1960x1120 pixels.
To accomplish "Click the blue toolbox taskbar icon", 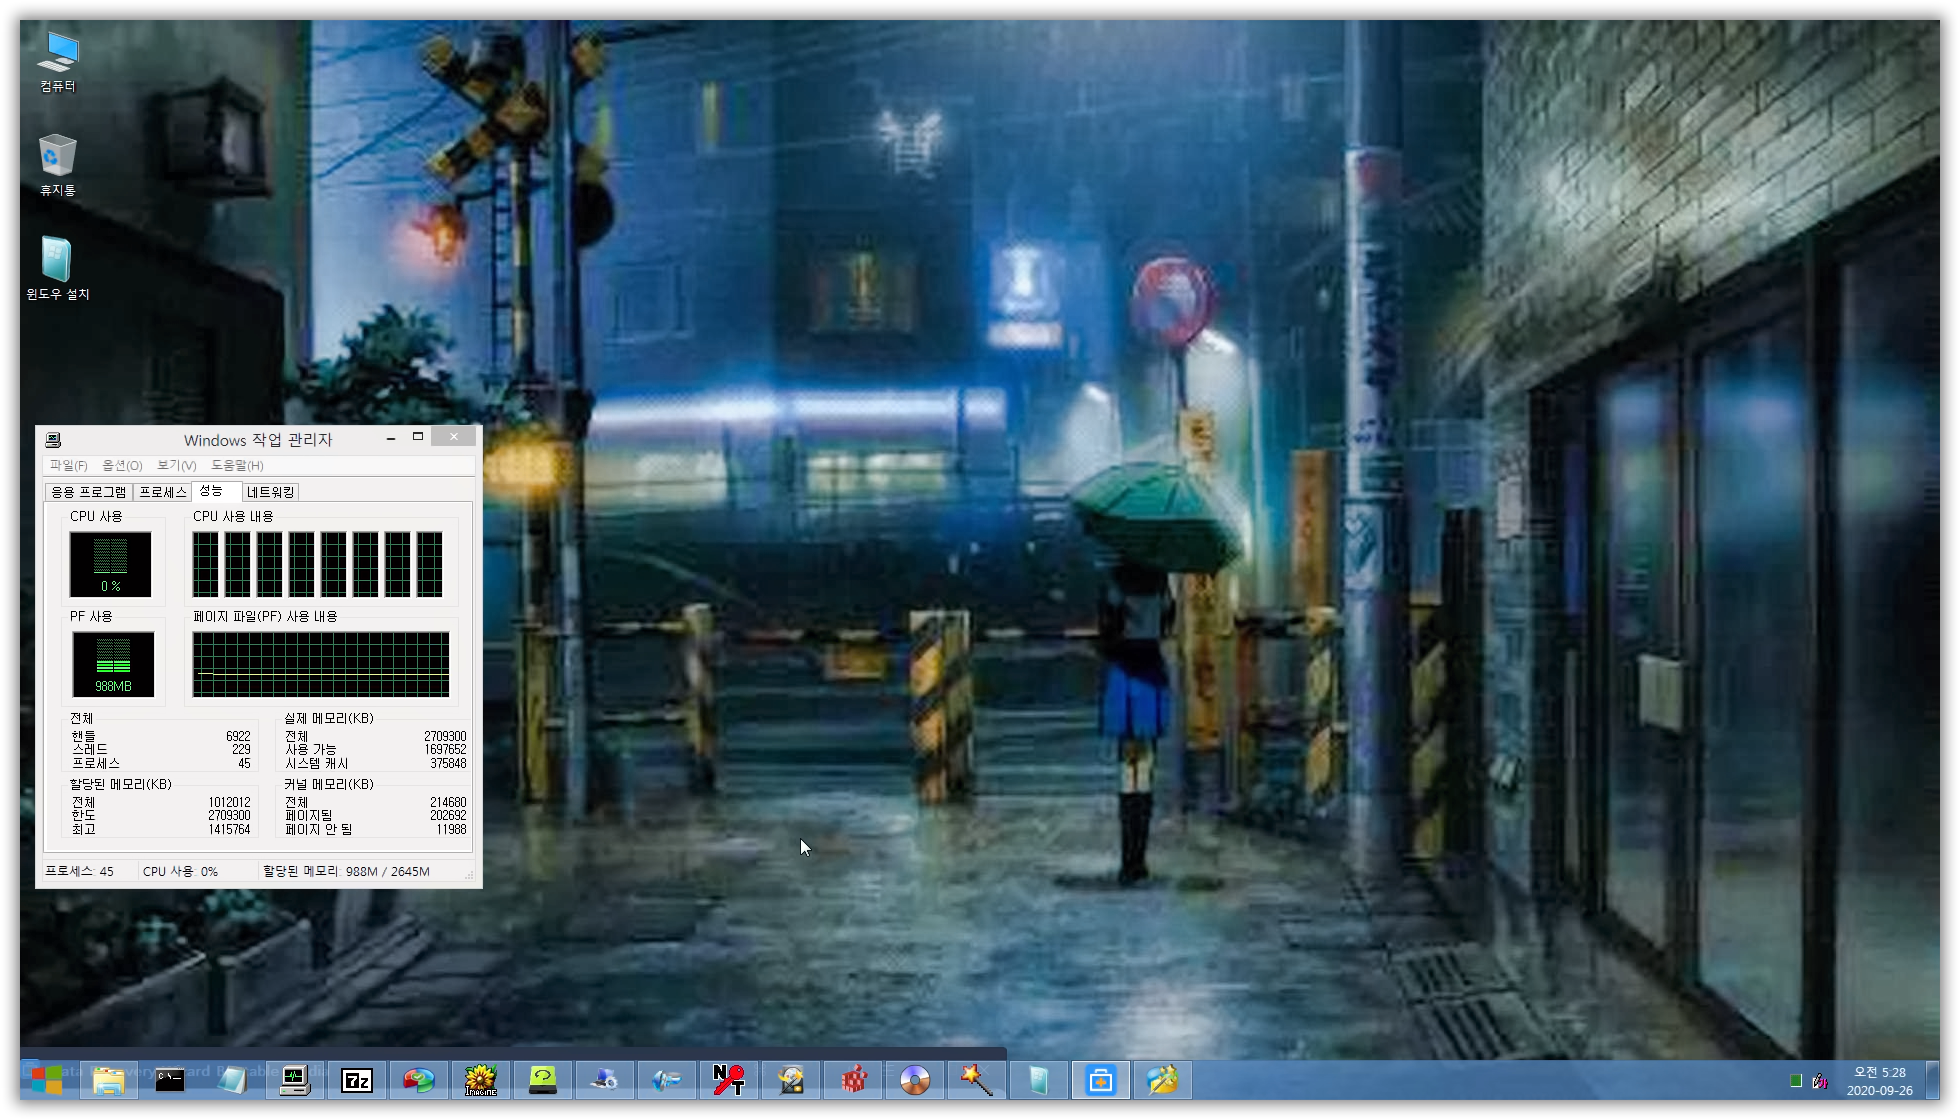I will [x=1101, y=1080].
